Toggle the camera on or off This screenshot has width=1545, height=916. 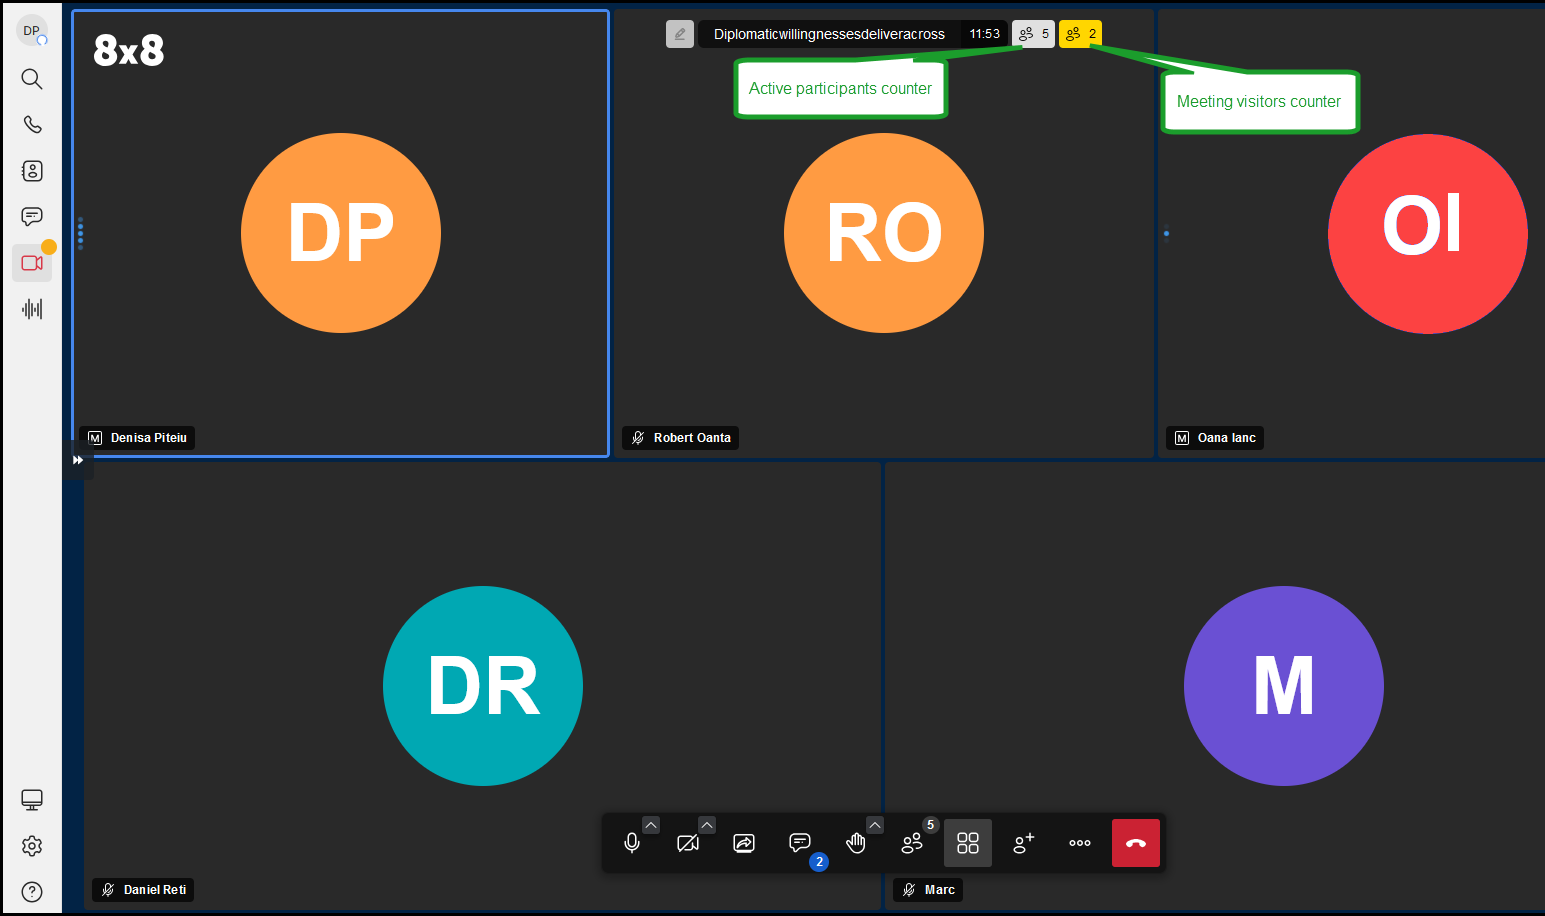click(688, 843)
